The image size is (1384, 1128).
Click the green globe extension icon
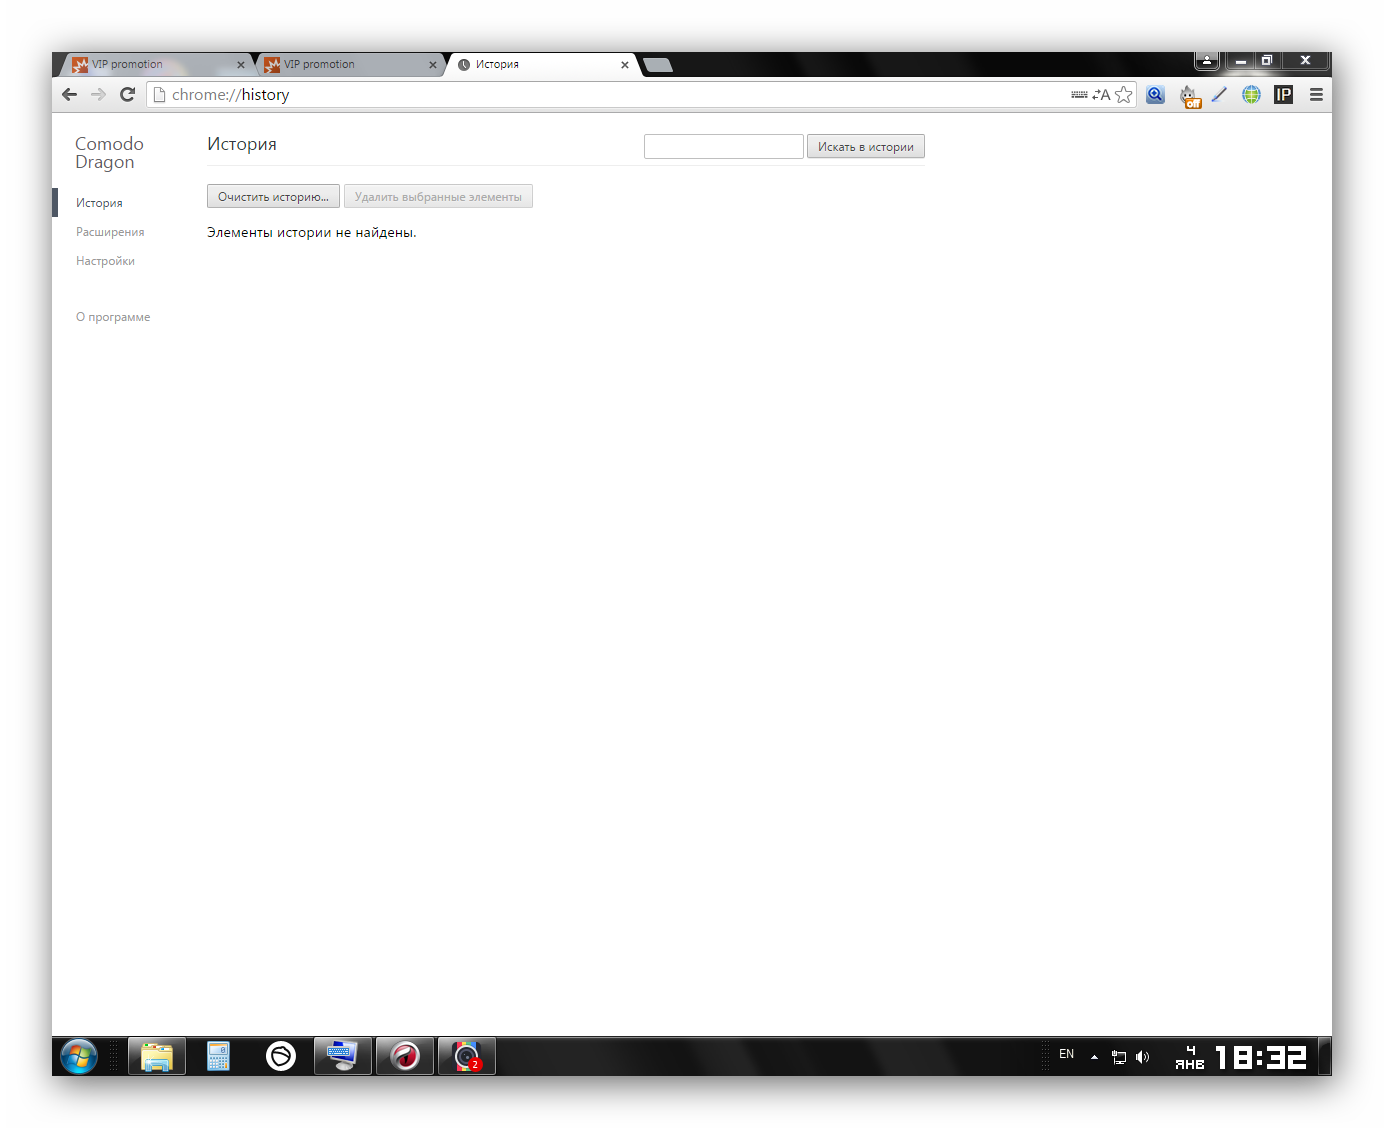1251,94
